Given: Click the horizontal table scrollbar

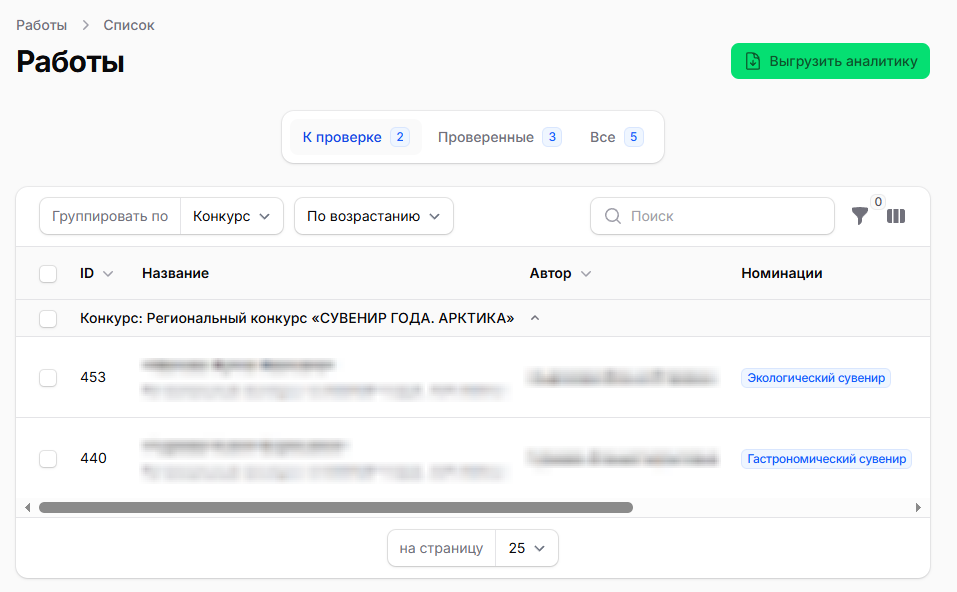Looking at the screenshot, I should (x=336, y=508).
